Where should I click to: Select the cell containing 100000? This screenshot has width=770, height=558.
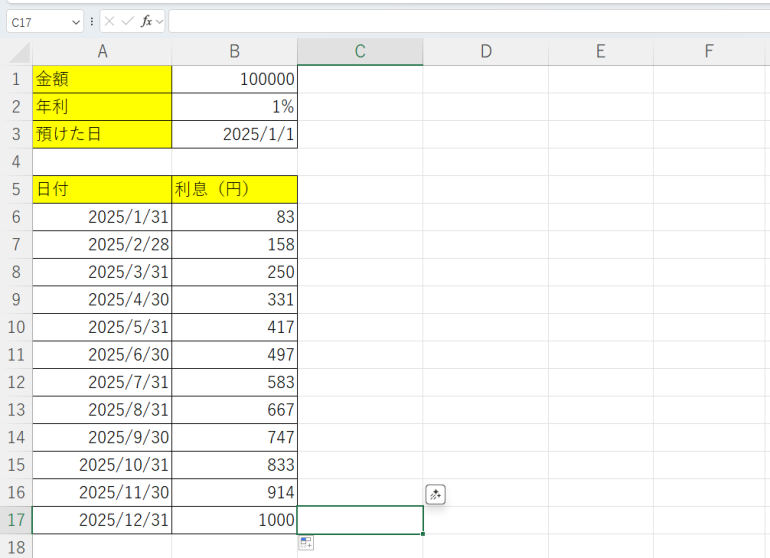[x=234, y=79]
